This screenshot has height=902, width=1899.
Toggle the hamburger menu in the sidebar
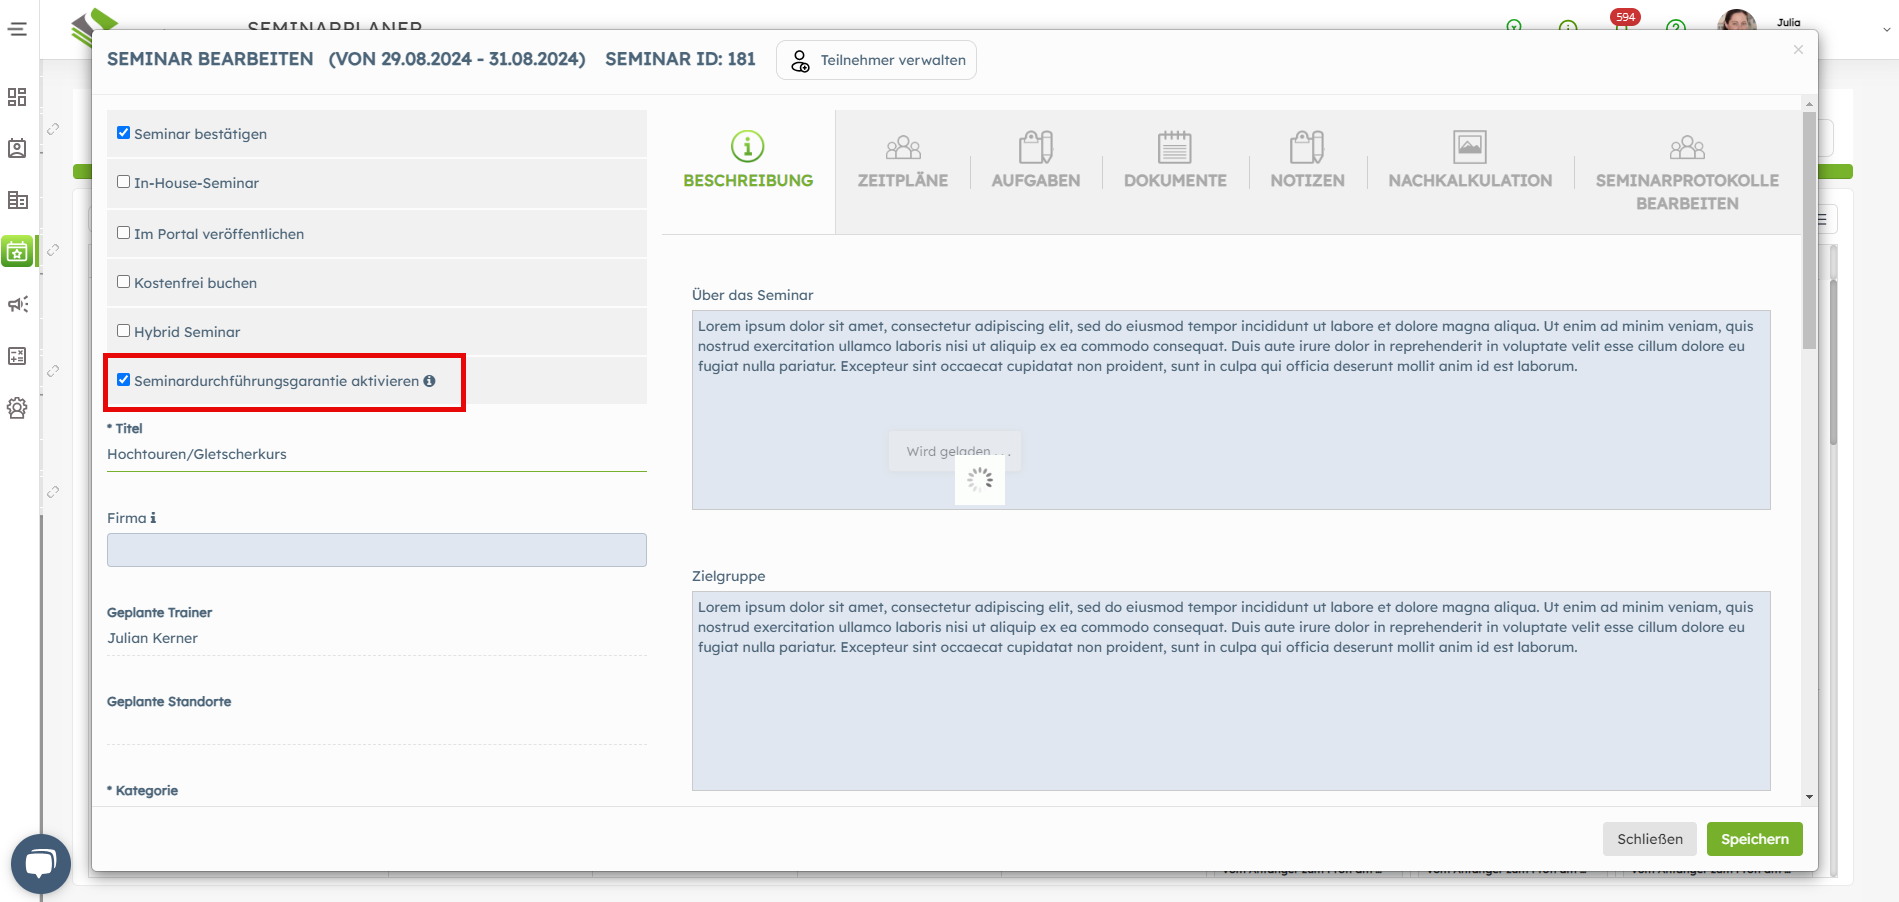[17, 29]
